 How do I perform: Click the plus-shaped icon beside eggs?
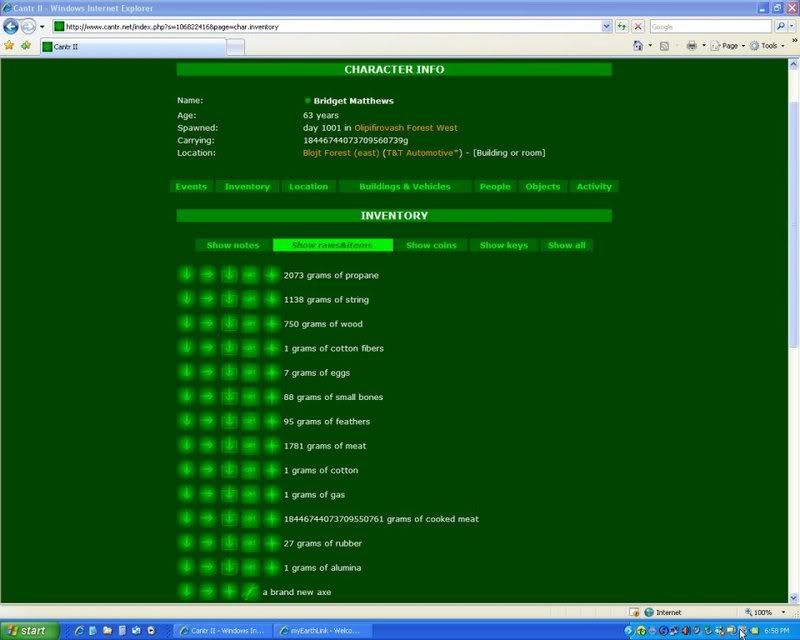click(x=272, y=373)
